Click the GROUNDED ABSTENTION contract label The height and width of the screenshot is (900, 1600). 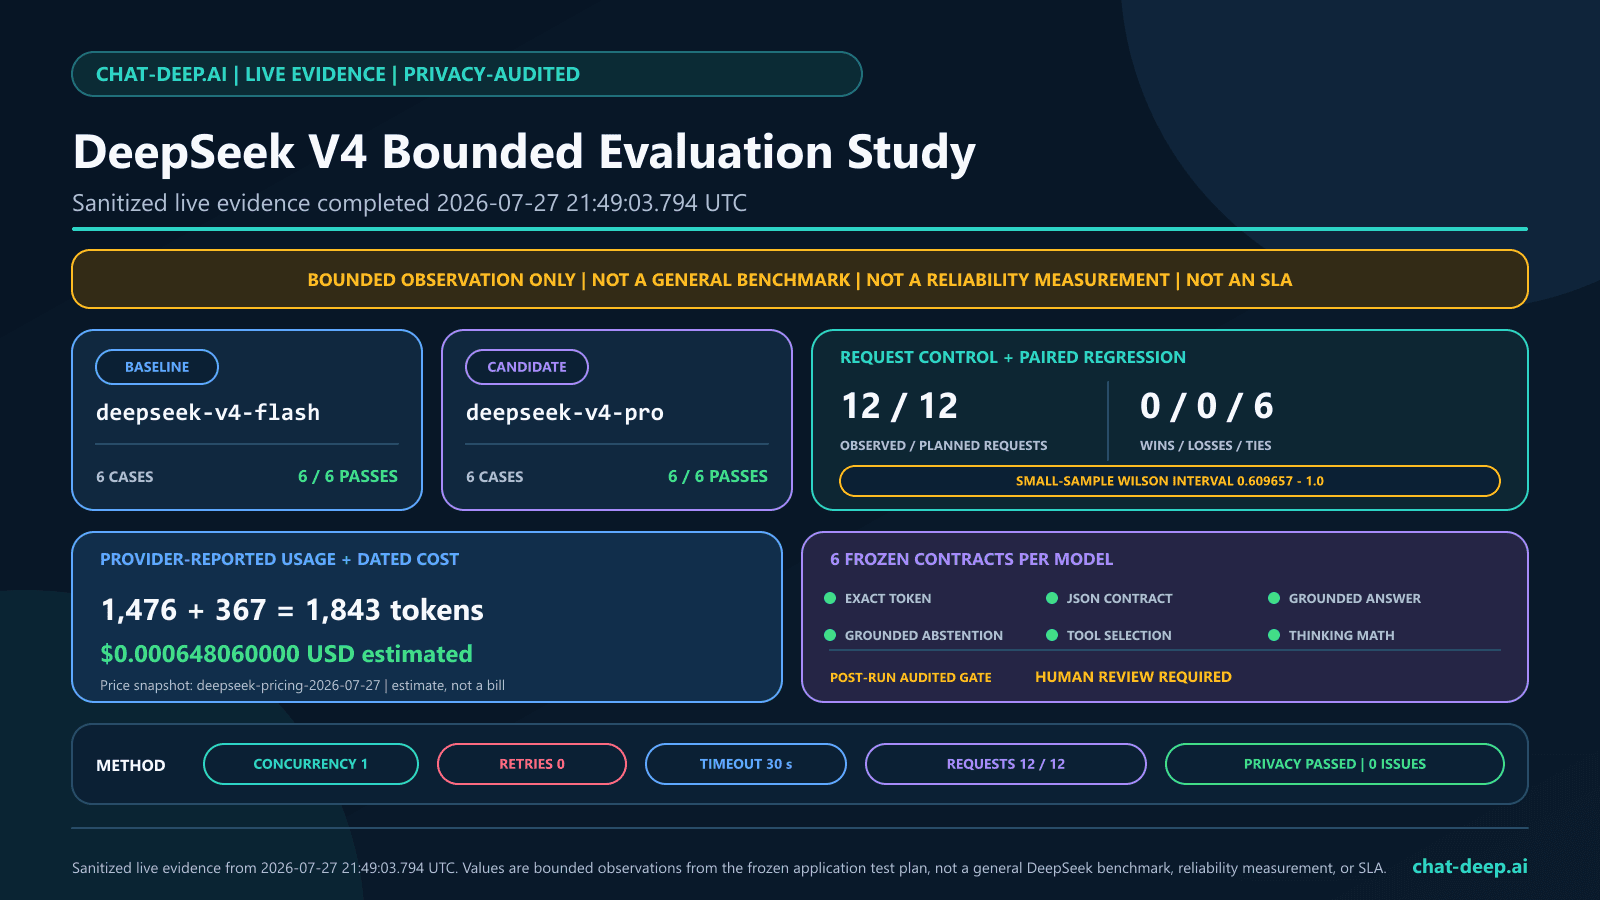click(x=924, y=635)
